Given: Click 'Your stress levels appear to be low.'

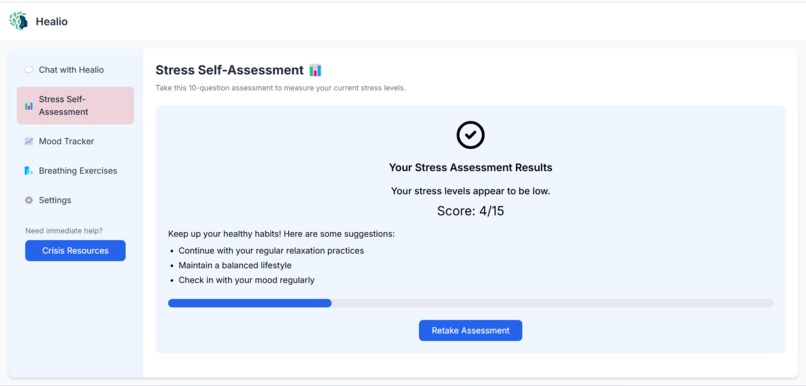Looking at the screenshot, I should 470,191.
